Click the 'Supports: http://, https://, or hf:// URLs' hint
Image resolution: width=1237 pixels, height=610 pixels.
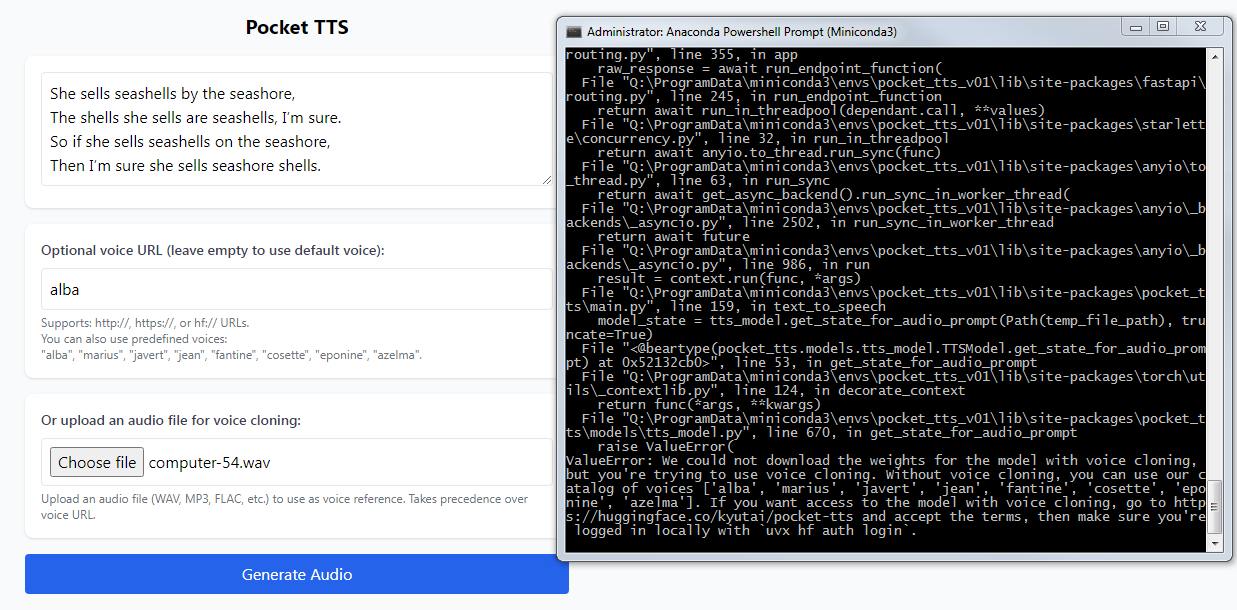point(145,323)
